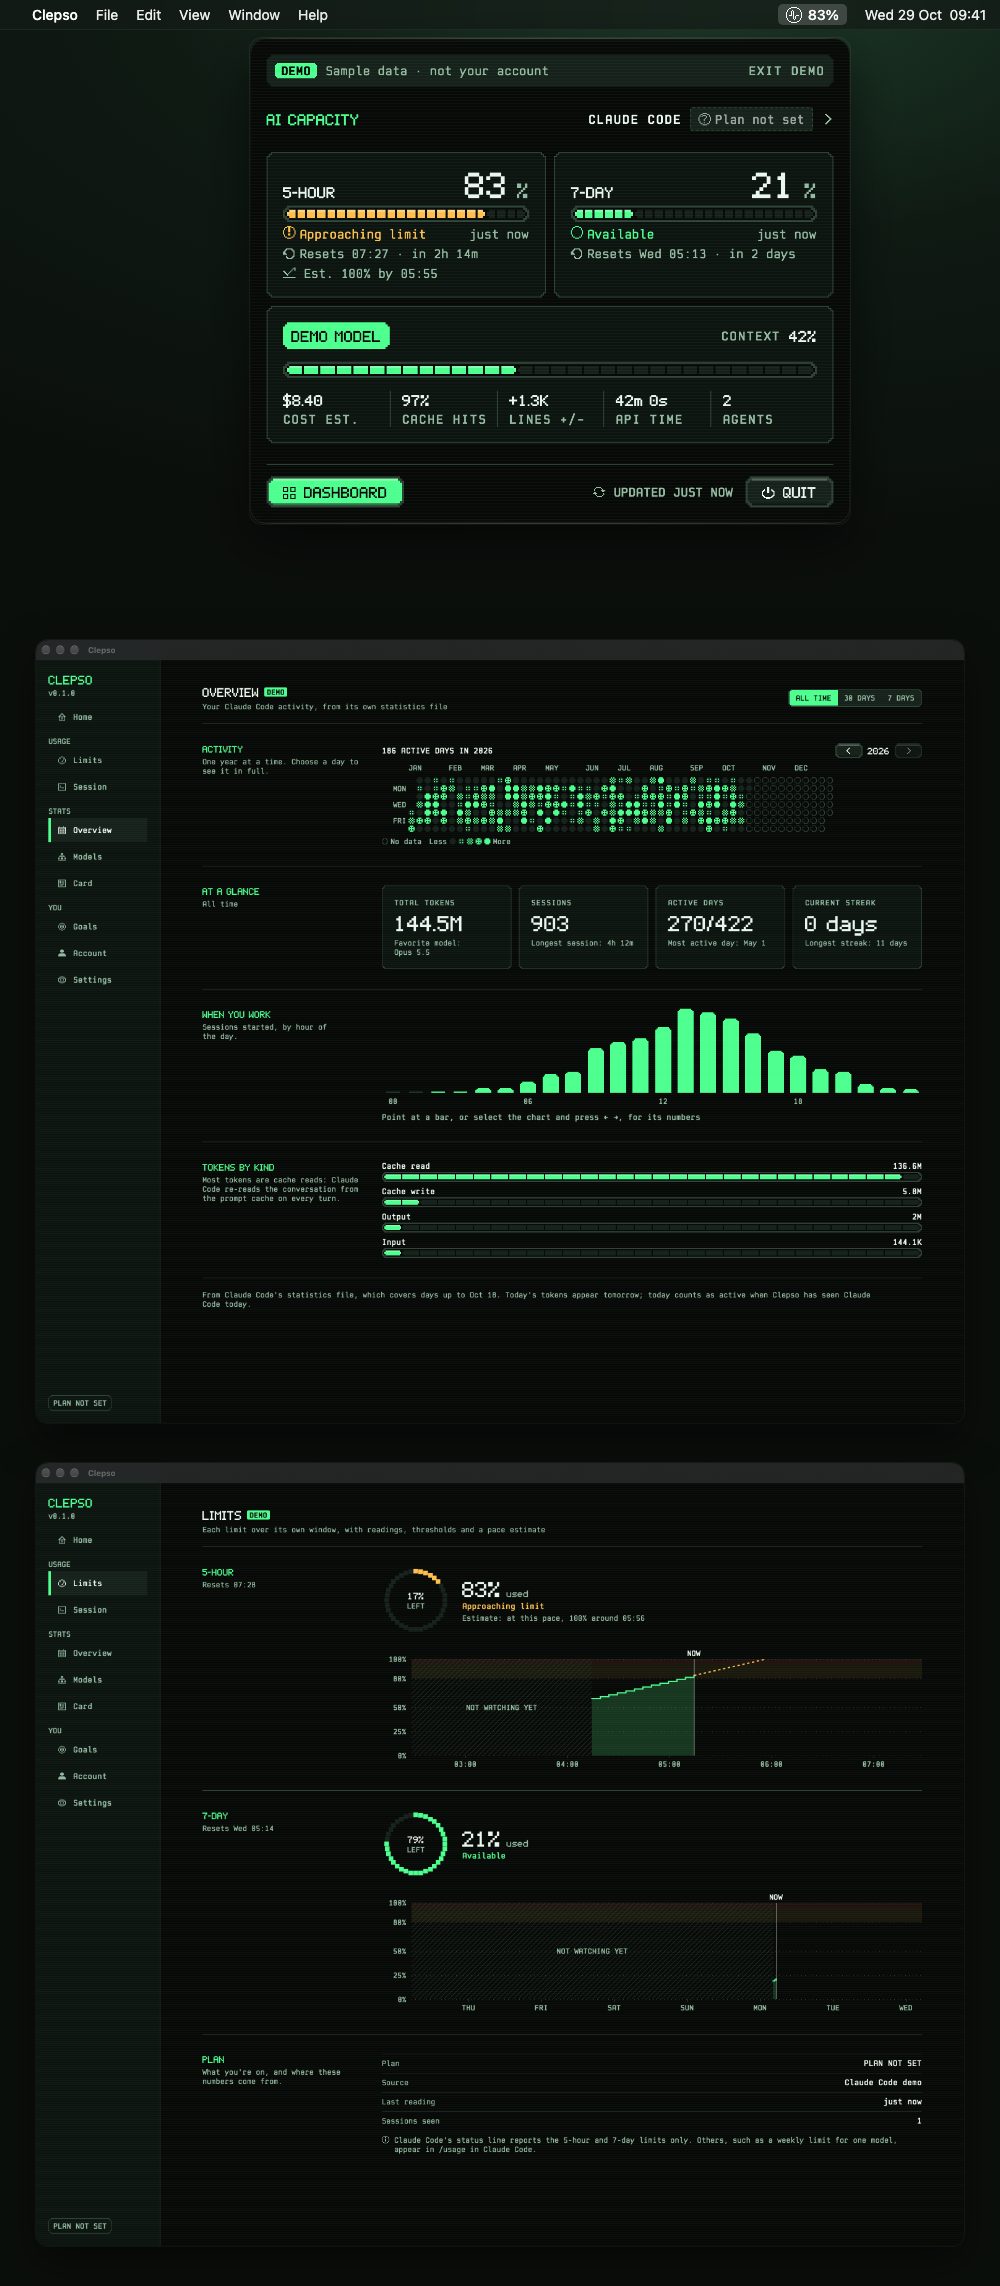The height and width of the screenshot is (2286, 1000).
Task: Click the 17% LEFT donut gauge
Action: coord(416,1600)
